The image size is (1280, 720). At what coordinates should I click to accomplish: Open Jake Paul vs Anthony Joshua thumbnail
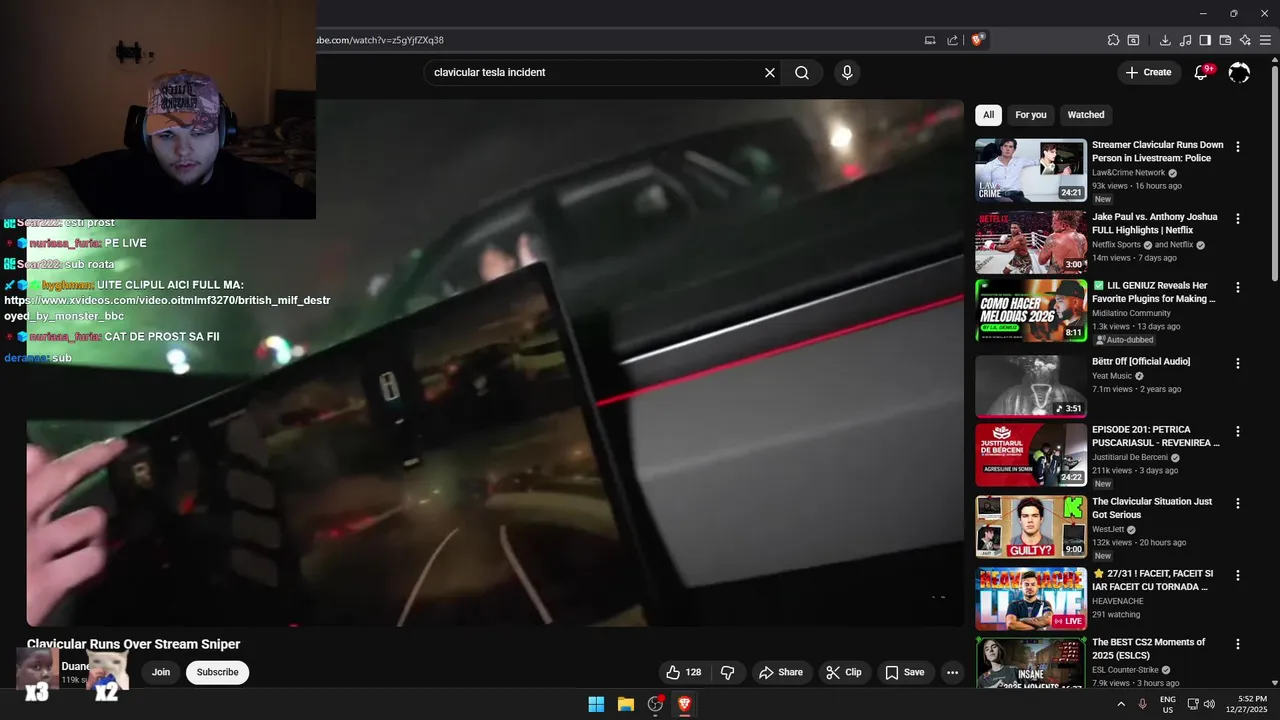(1031, 242)
